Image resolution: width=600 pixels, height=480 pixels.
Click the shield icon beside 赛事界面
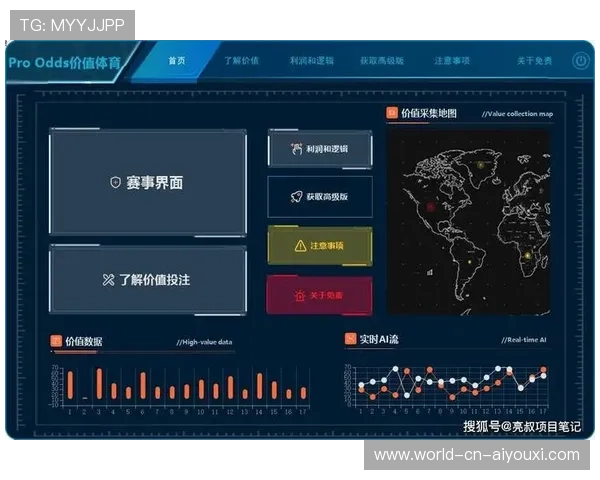tap(115, 182)
